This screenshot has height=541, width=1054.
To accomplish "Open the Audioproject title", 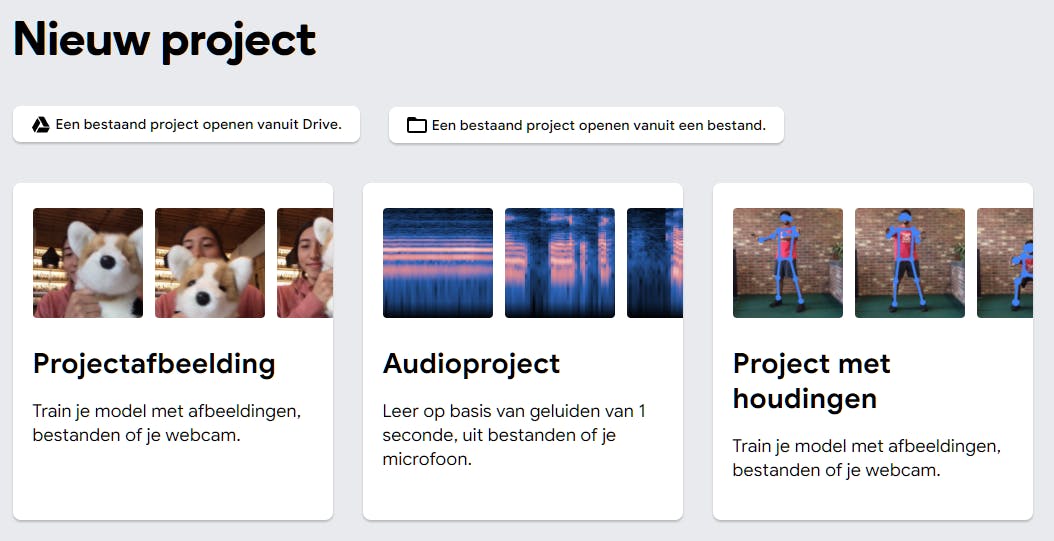I will coord(472,364).
